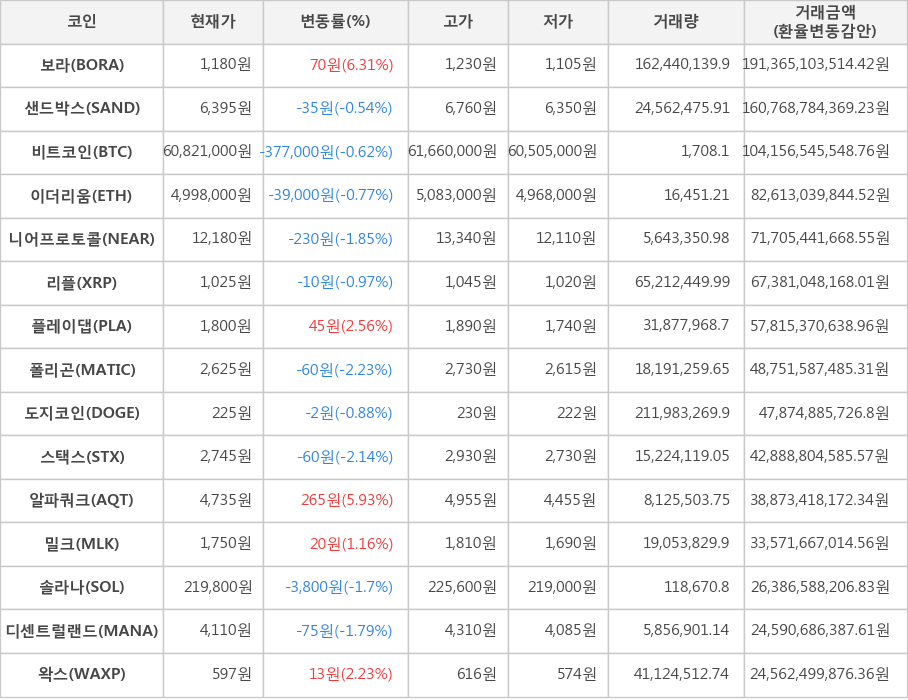Click the 왁스(WAXP) coin name

(82, 674)
